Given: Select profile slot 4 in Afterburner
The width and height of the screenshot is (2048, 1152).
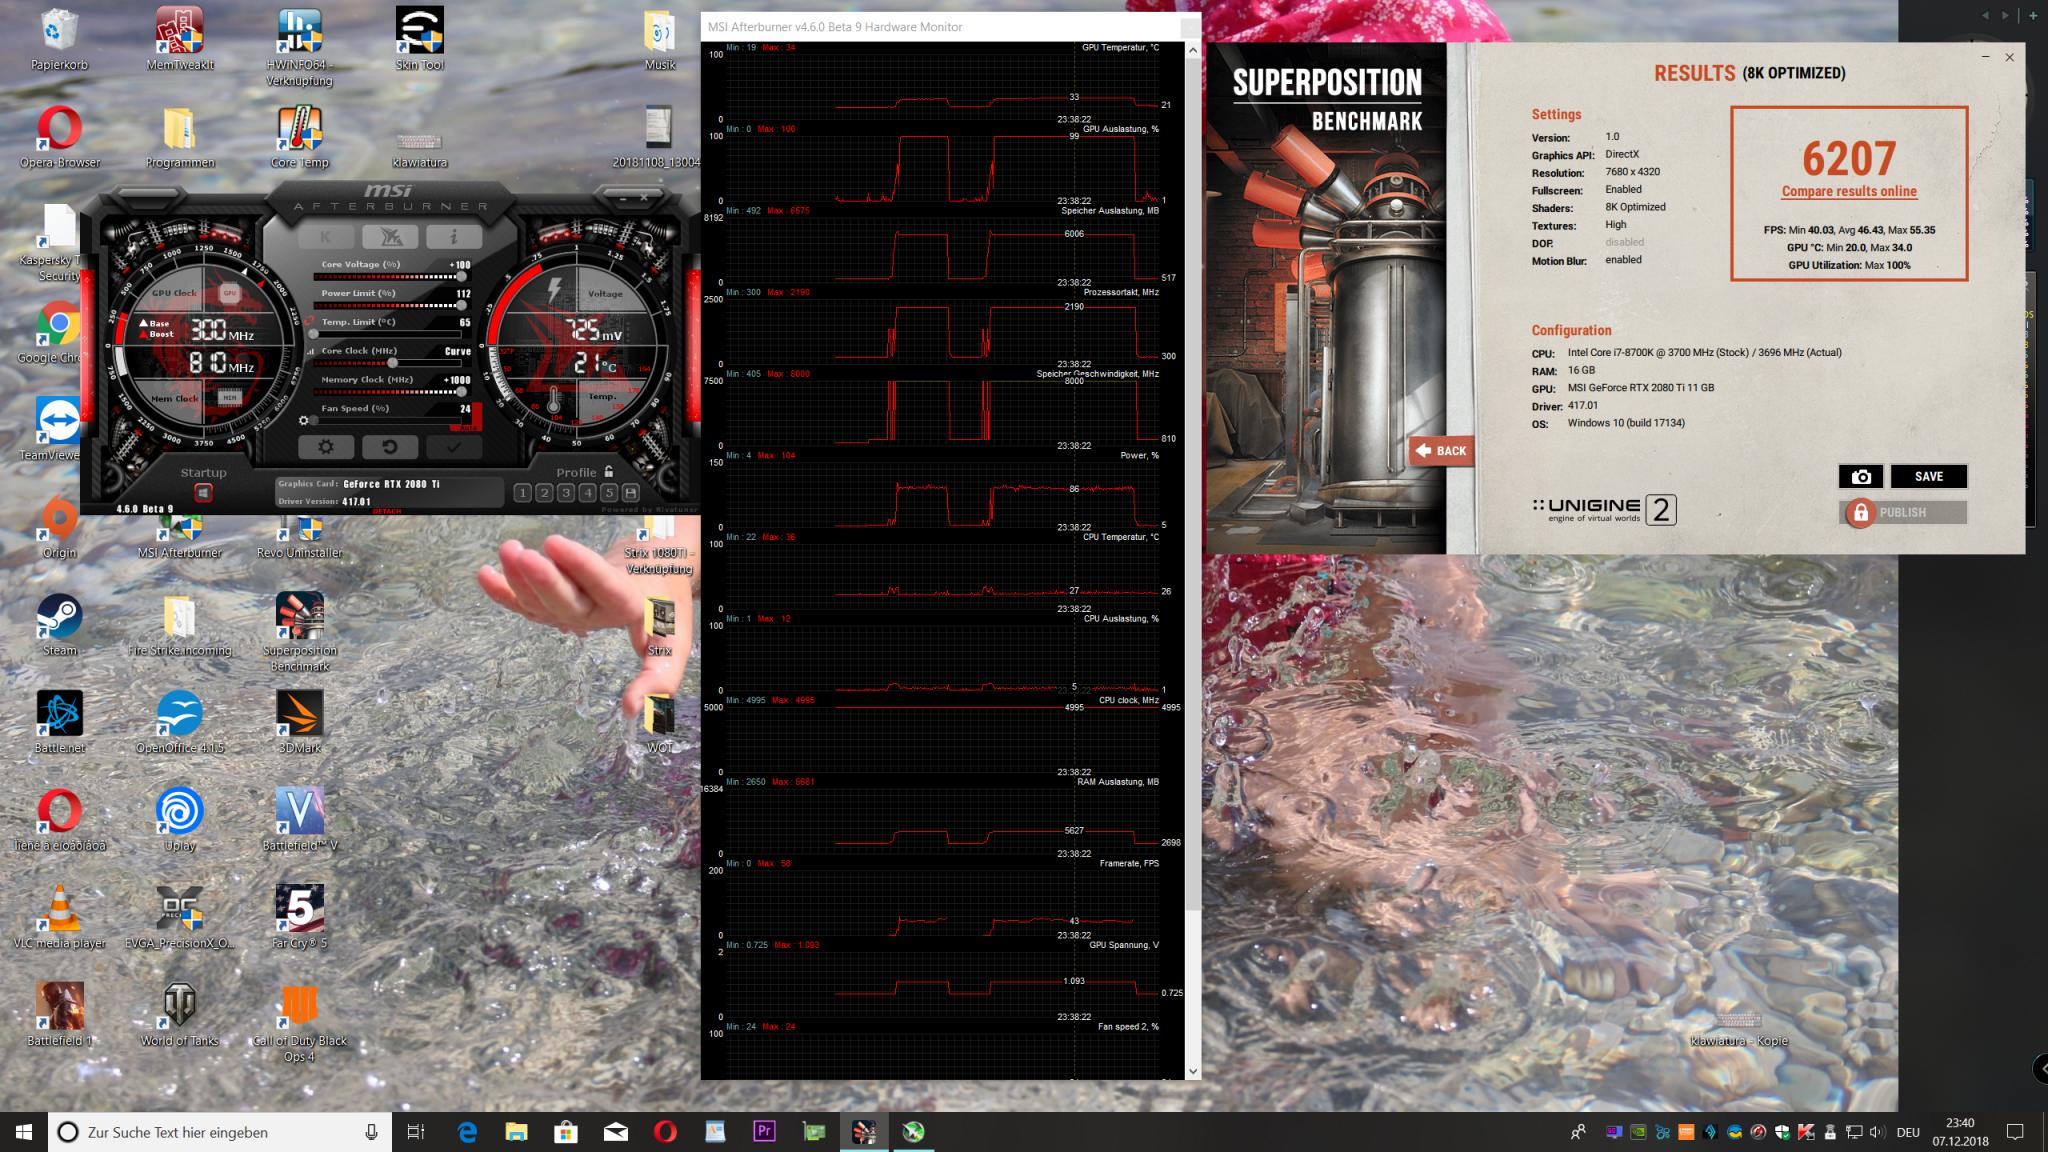Looking at the screenshot, I should pos(587,493).
